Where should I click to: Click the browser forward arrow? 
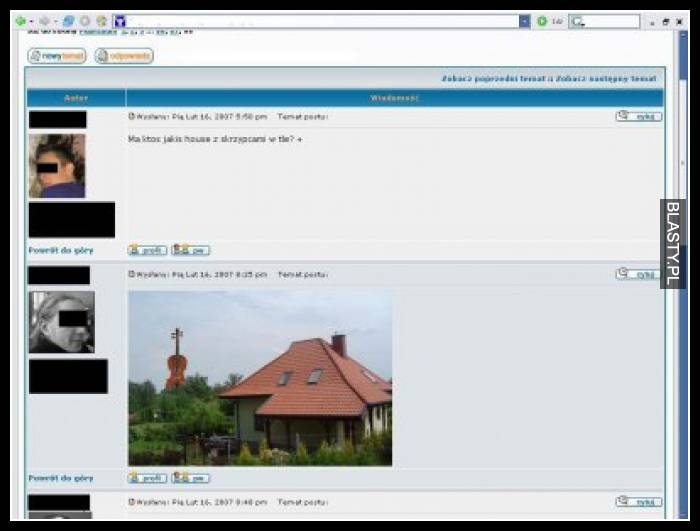coord(44,21)
